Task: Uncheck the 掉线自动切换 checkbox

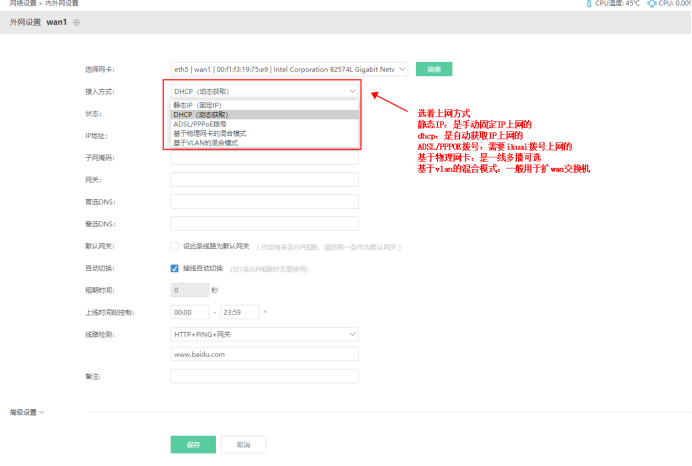Action: click(175, 268)
